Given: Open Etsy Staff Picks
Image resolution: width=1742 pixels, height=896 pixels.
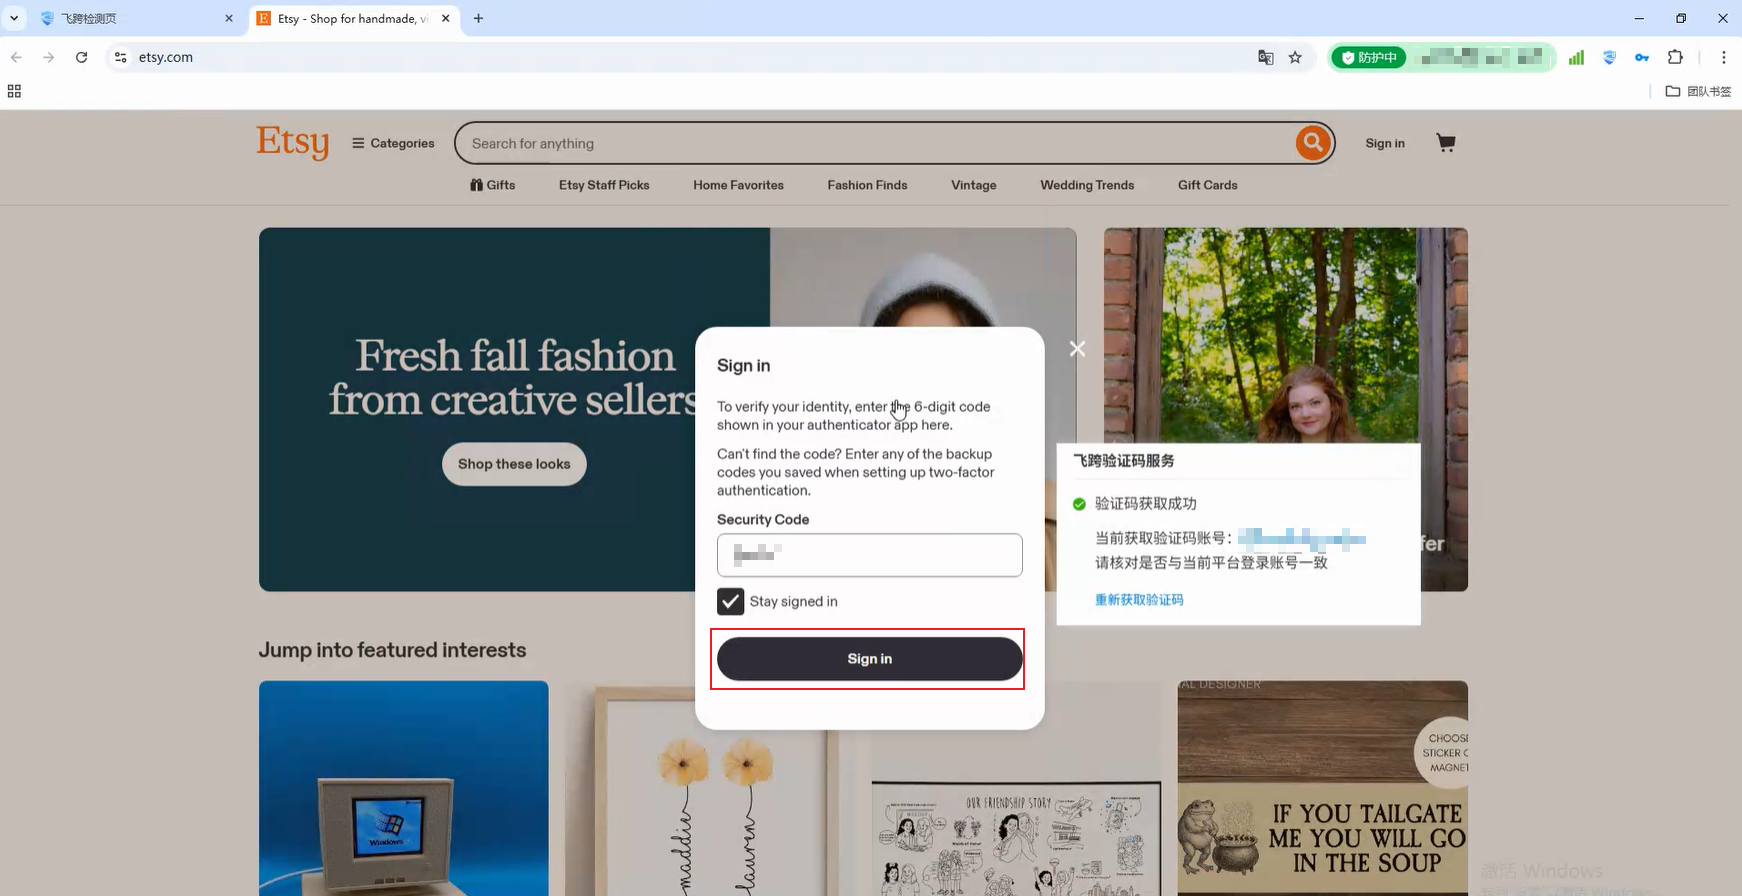Looking at the screenshot, I should pos(604,185).
